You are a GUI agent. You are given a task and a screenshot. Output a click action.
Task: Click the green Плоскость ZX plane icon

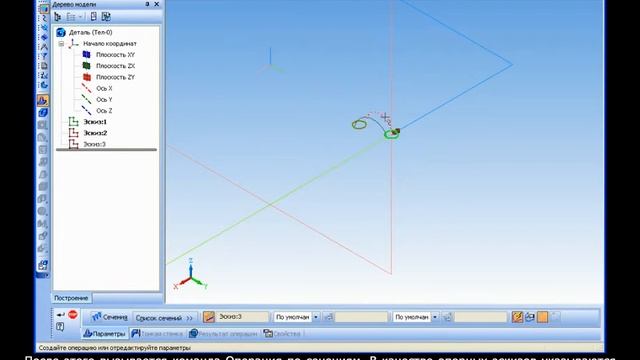click(86, 65)
